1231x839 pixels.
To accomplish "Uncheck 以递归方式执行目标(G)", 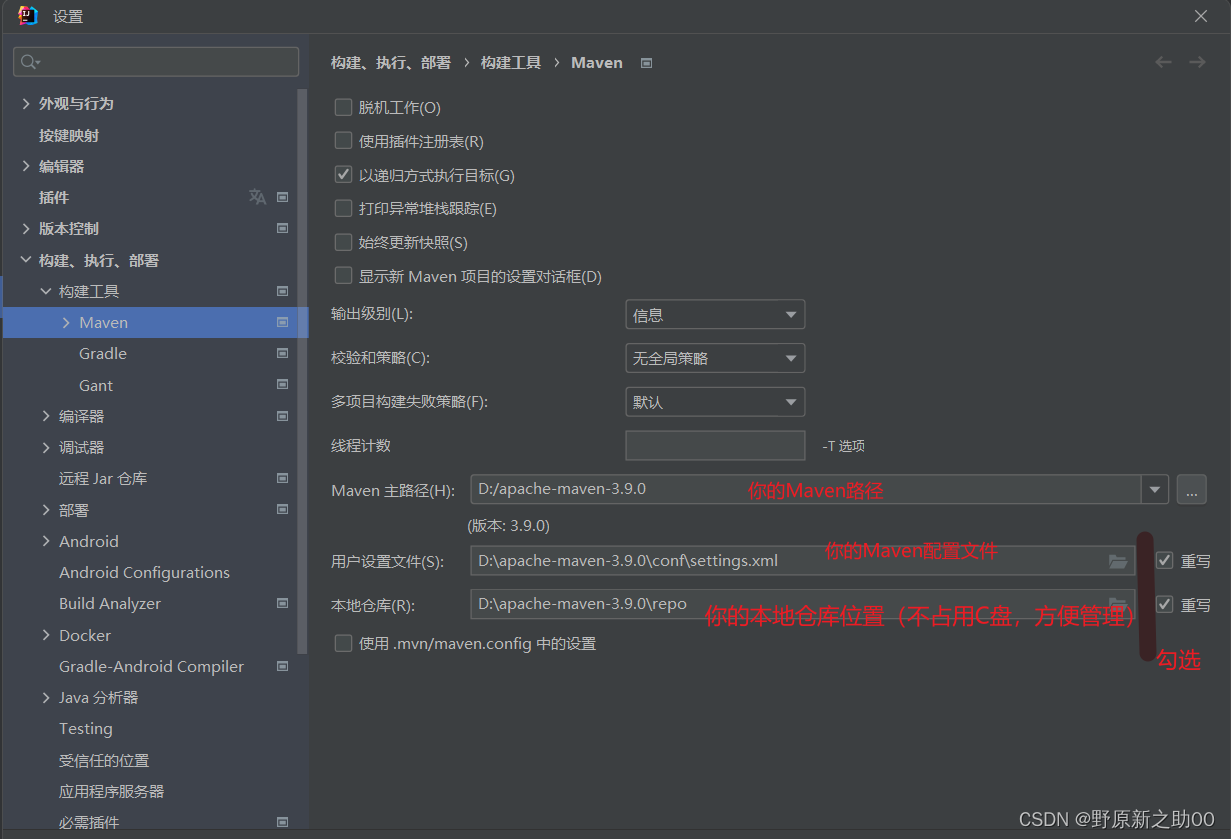I will (343, 174).
